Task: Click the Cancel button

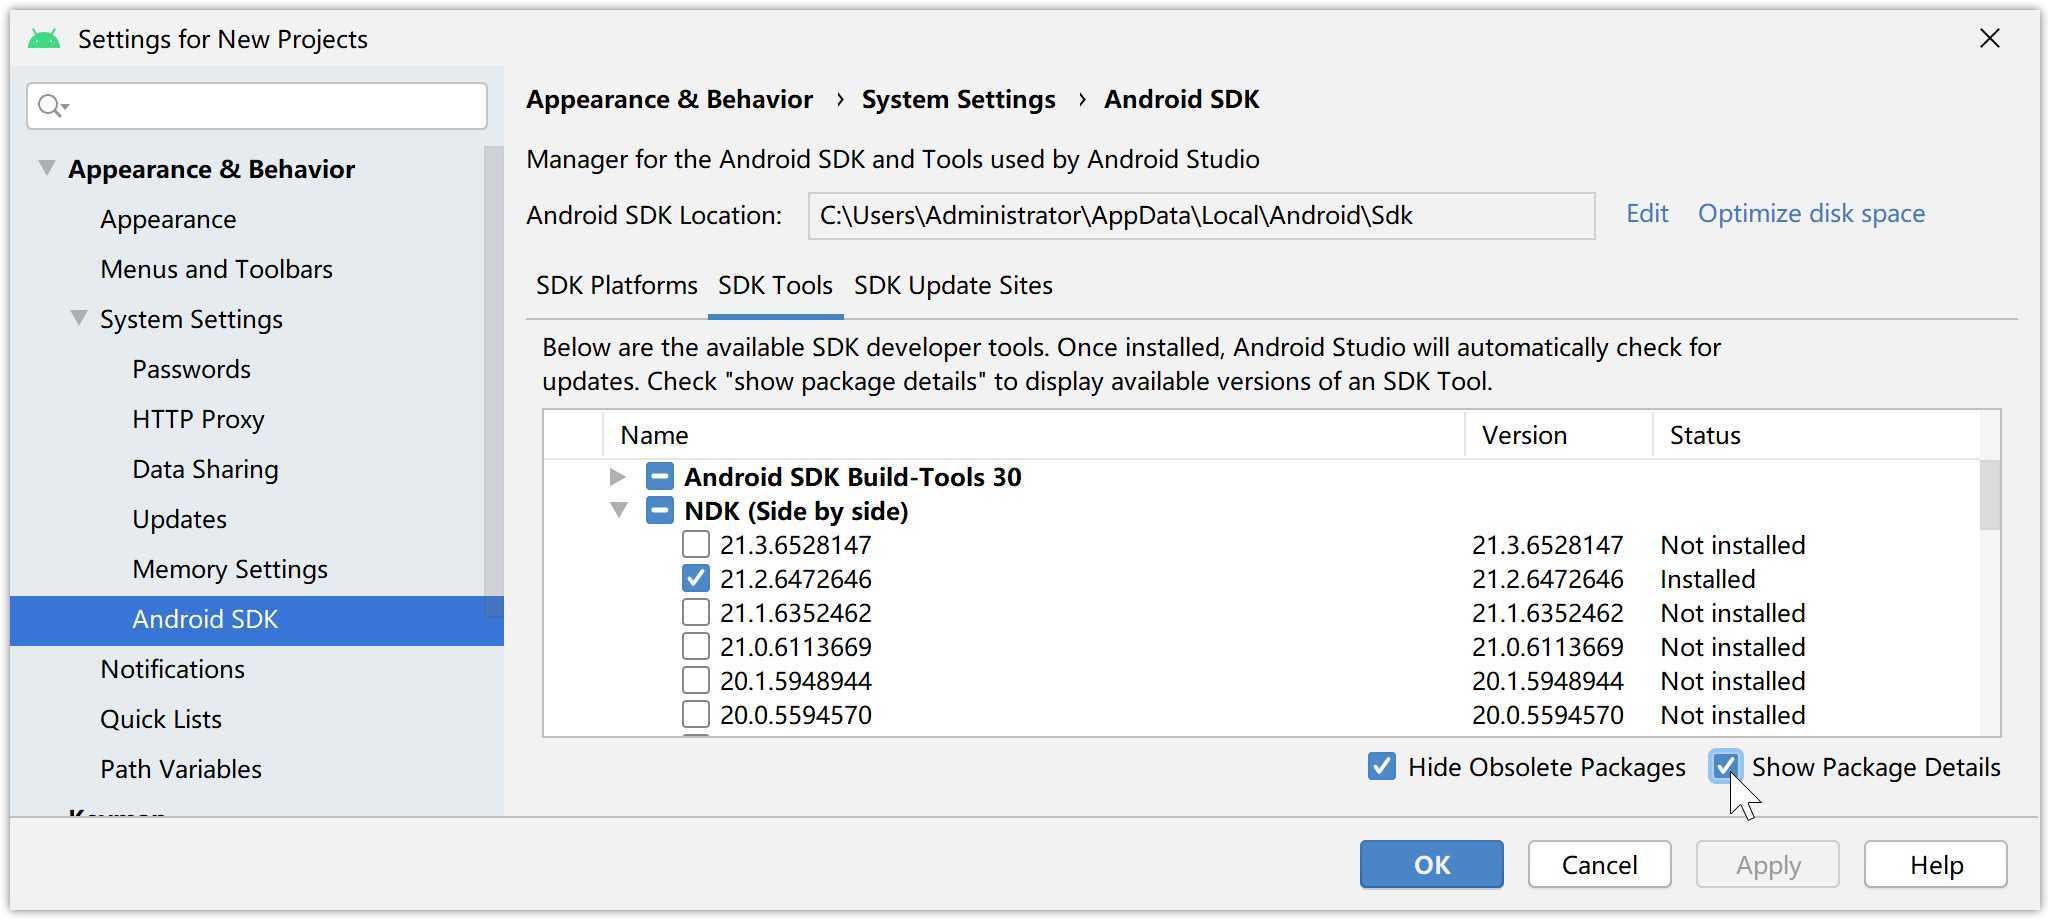Action: click(1599, 865)
